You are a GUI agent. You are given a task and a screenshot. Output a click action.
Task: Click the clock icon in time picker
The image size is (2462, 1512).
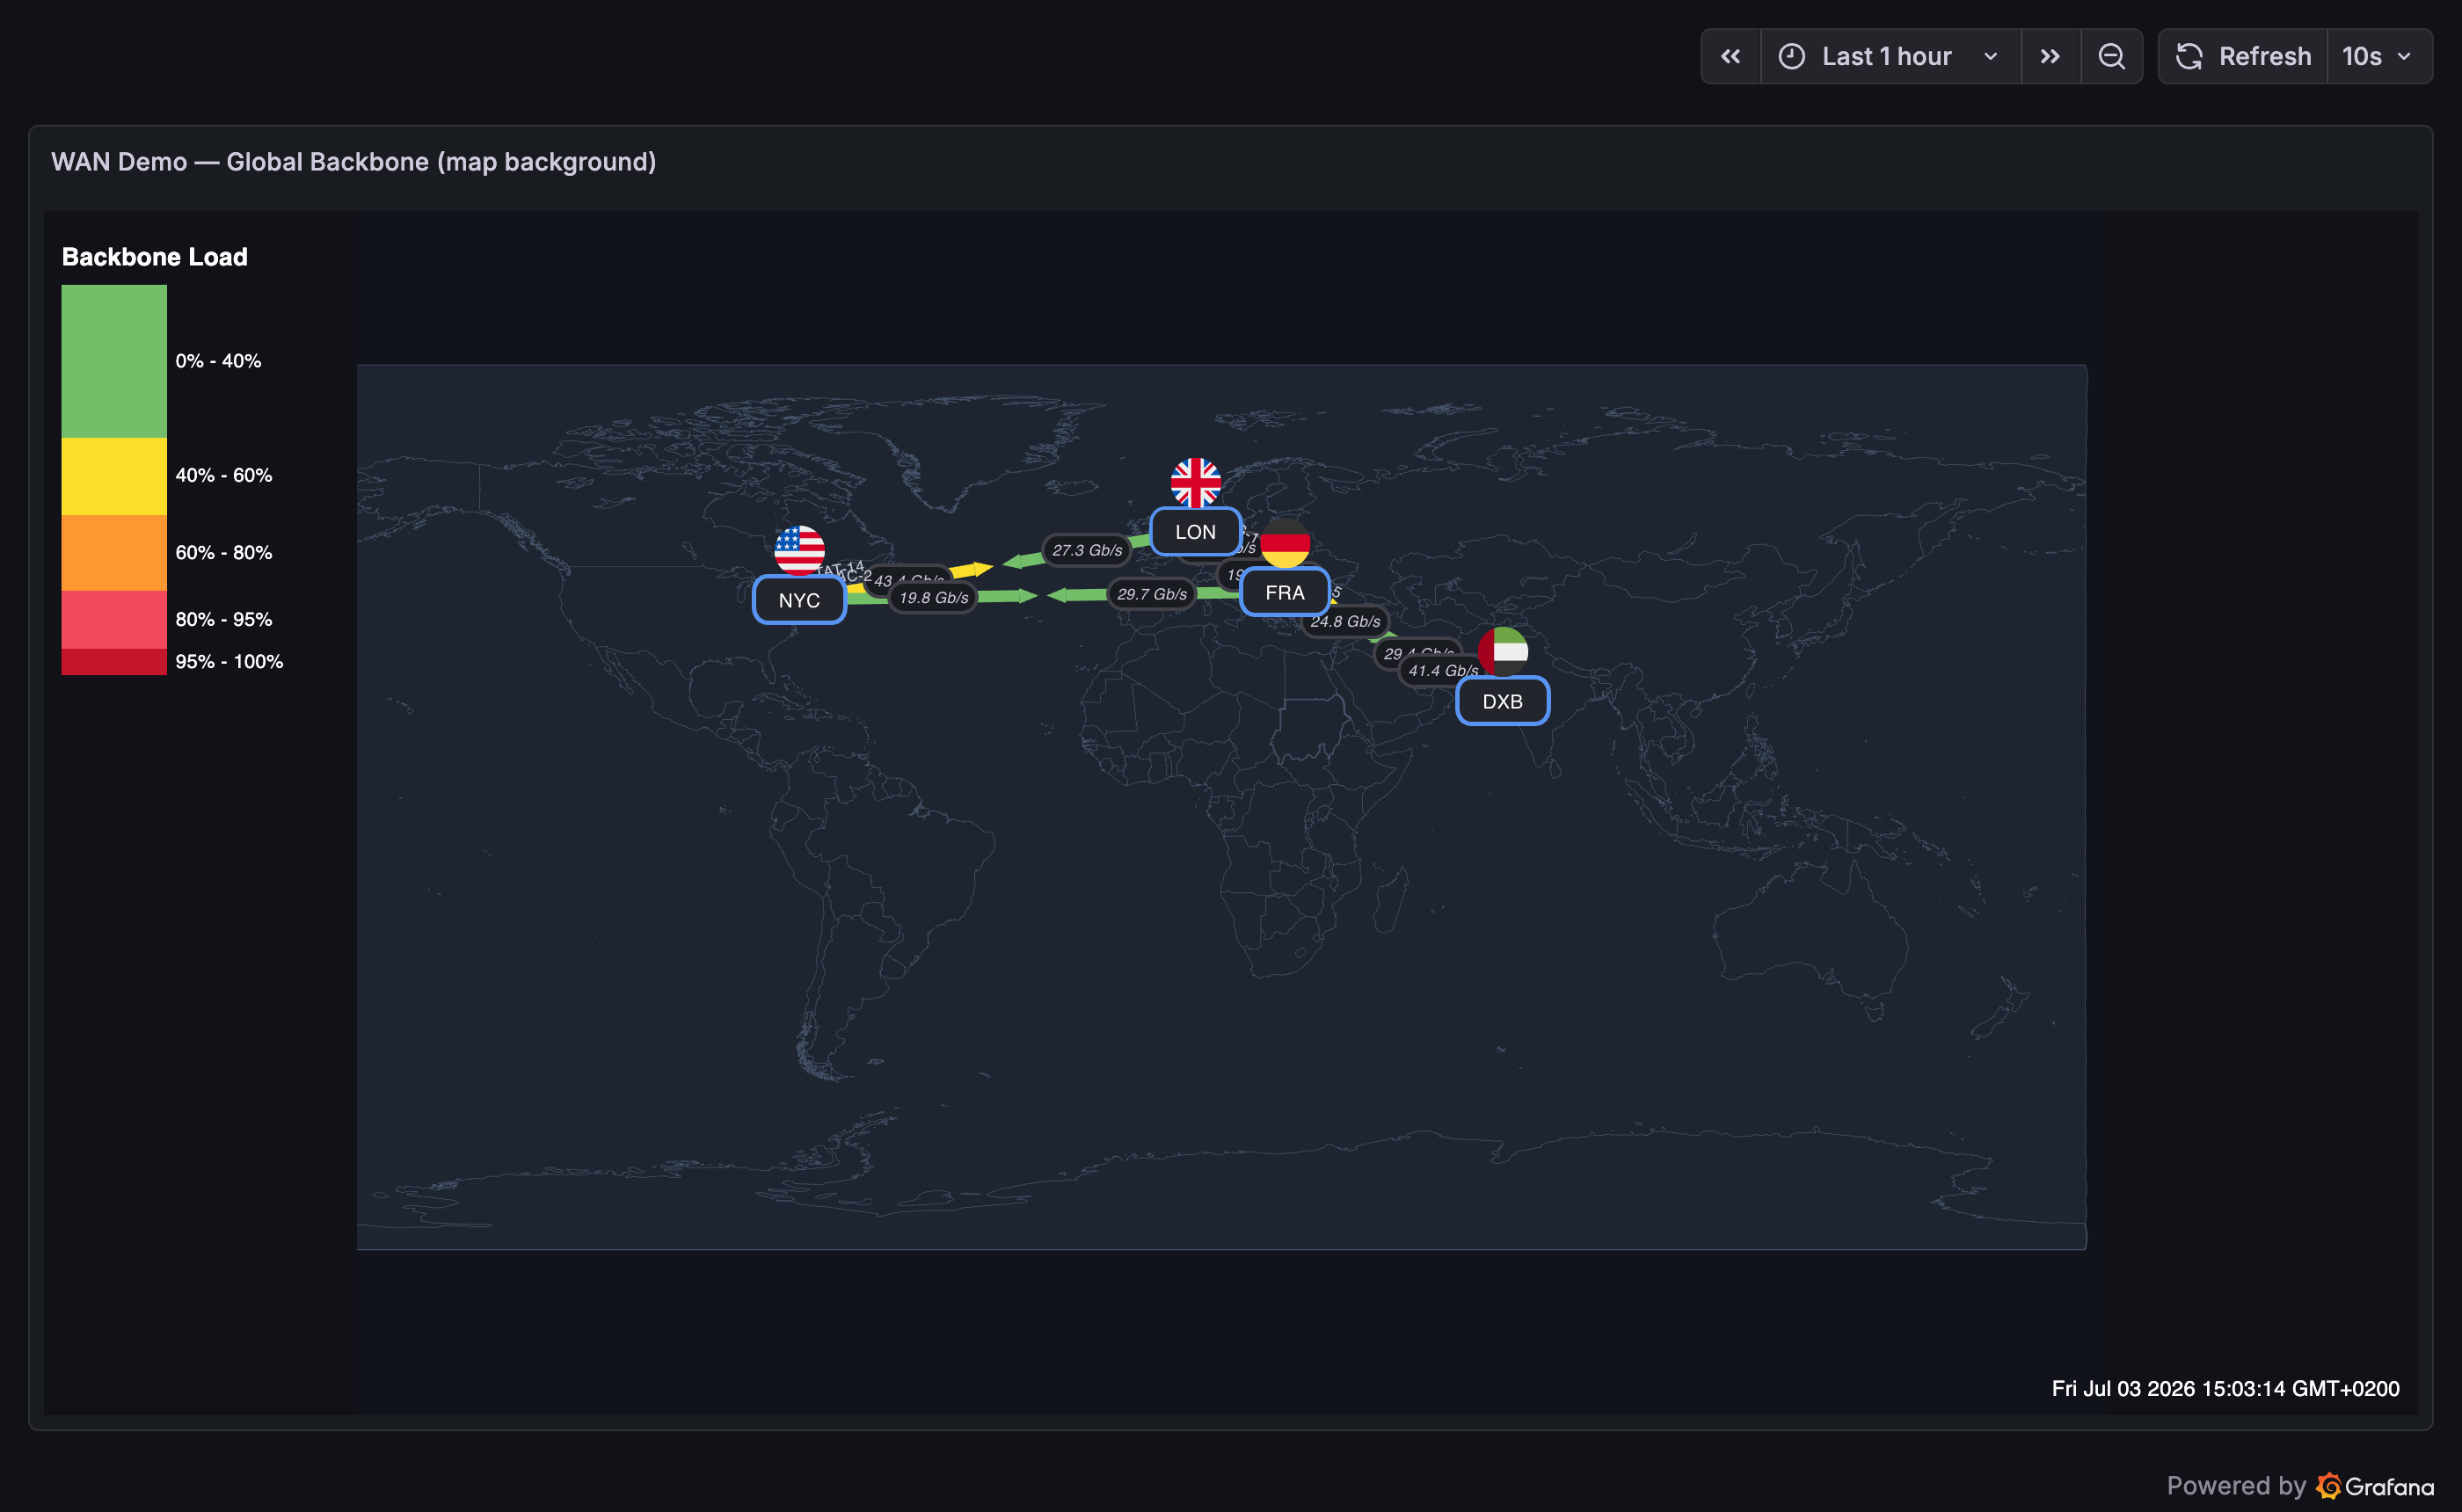pyautogui.click(x=1791, y=56)
